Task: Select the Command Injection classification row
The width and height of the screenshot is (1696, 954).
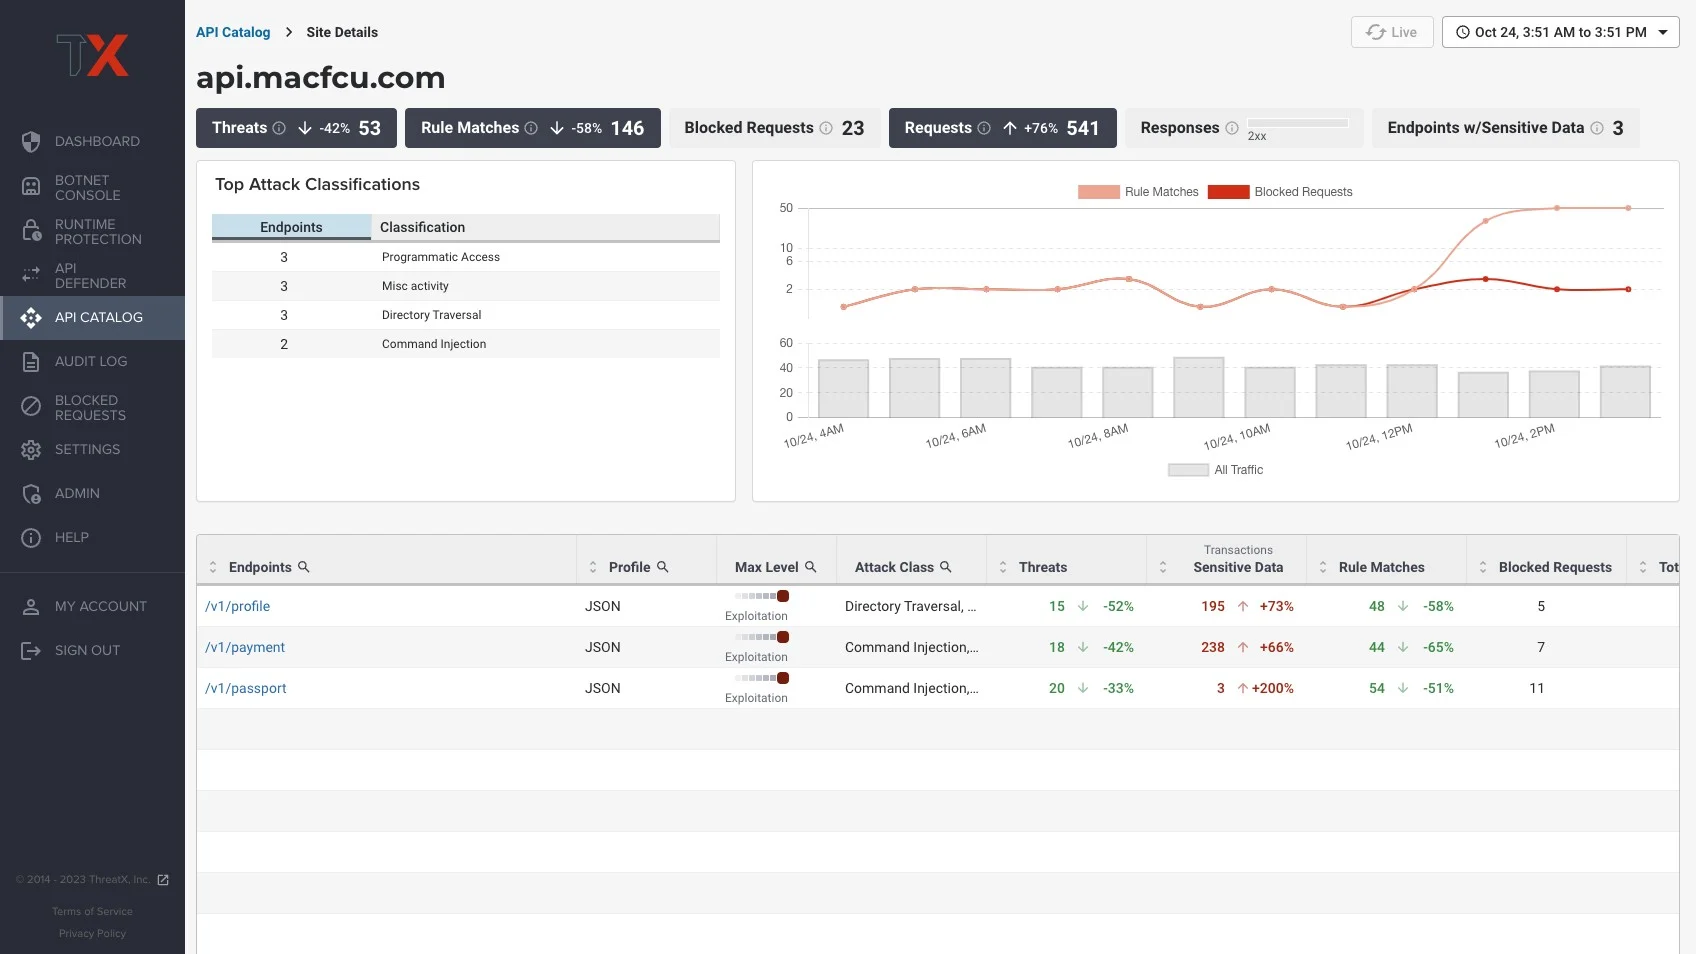Action: 466,344
